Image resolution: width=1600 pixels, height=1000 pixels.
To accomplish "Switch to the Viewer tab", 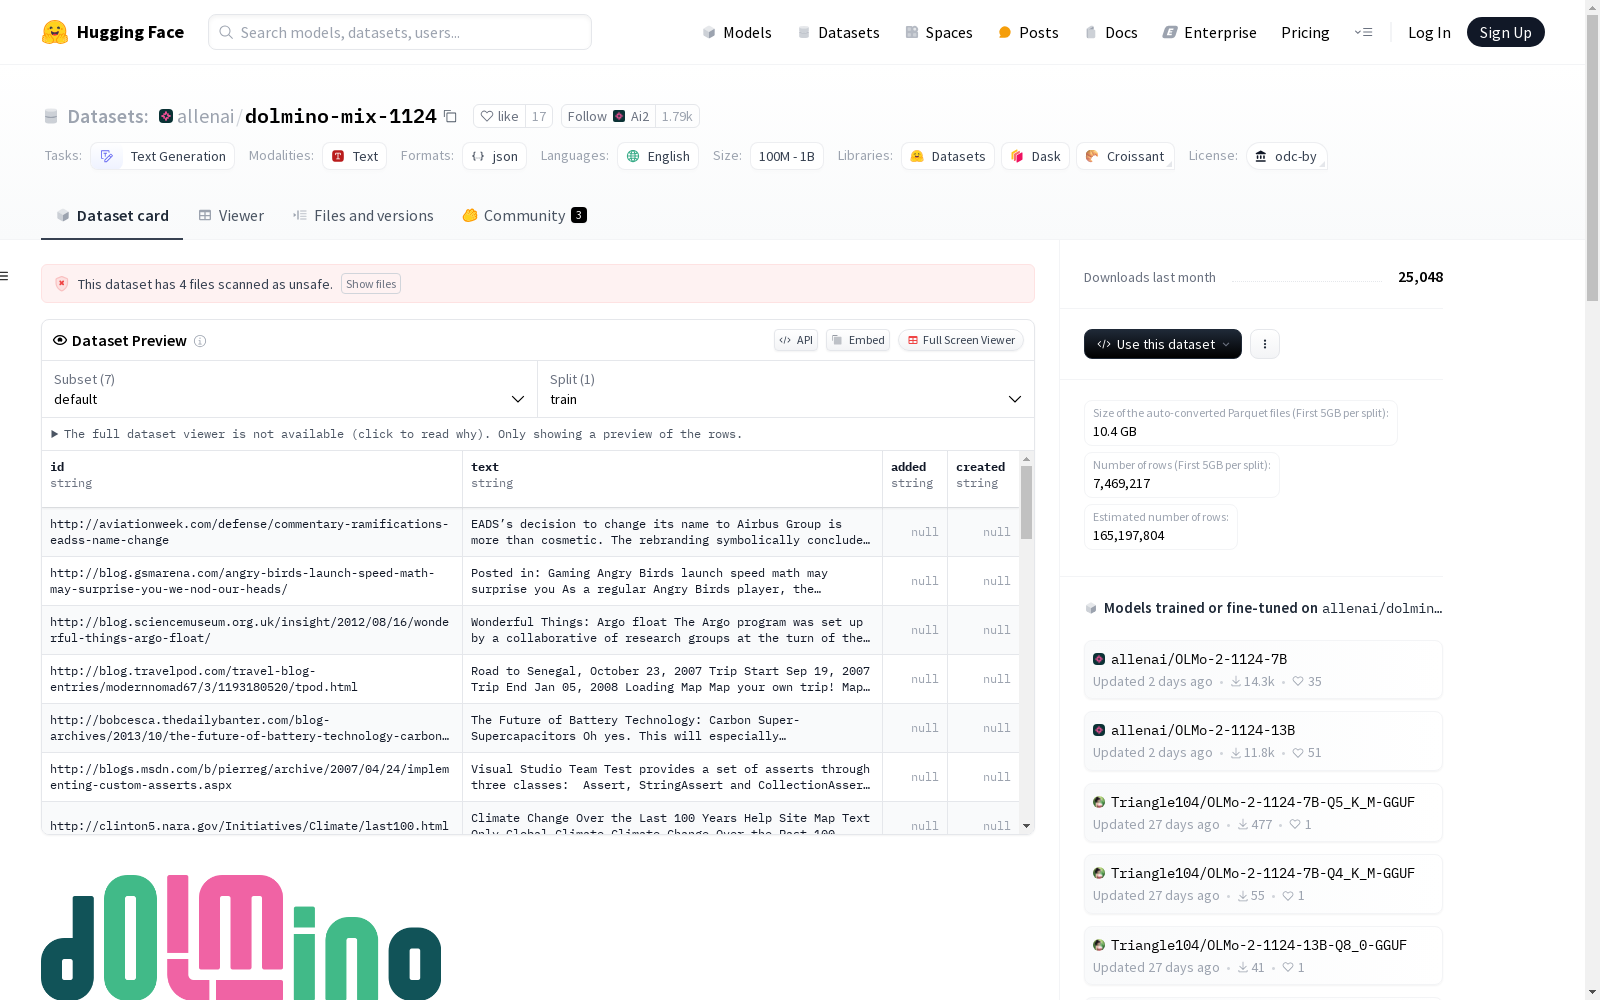I will 231,216.
